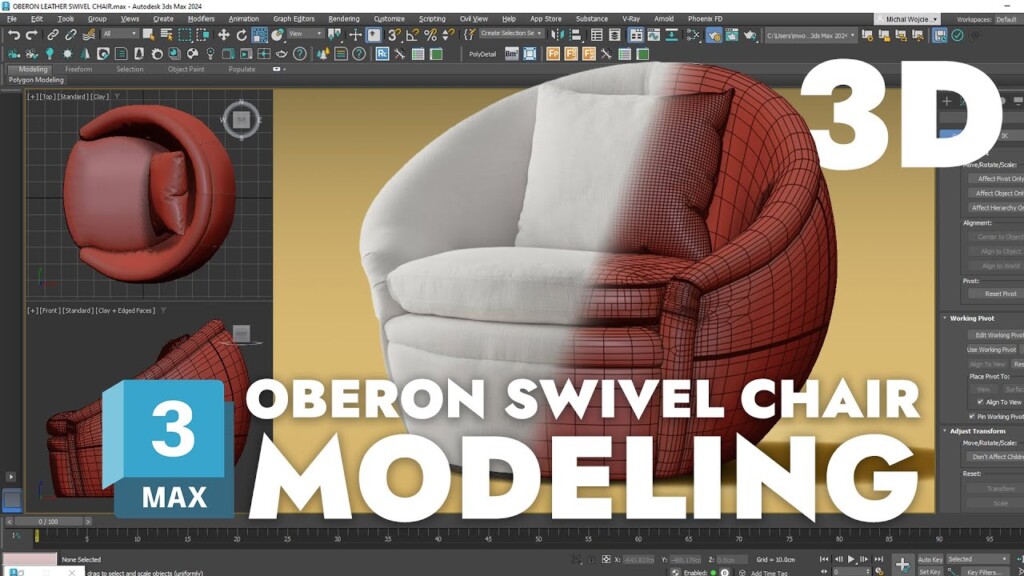Open Rendered Frame Window
The image size is (1024, 576).
pos(731,35)
